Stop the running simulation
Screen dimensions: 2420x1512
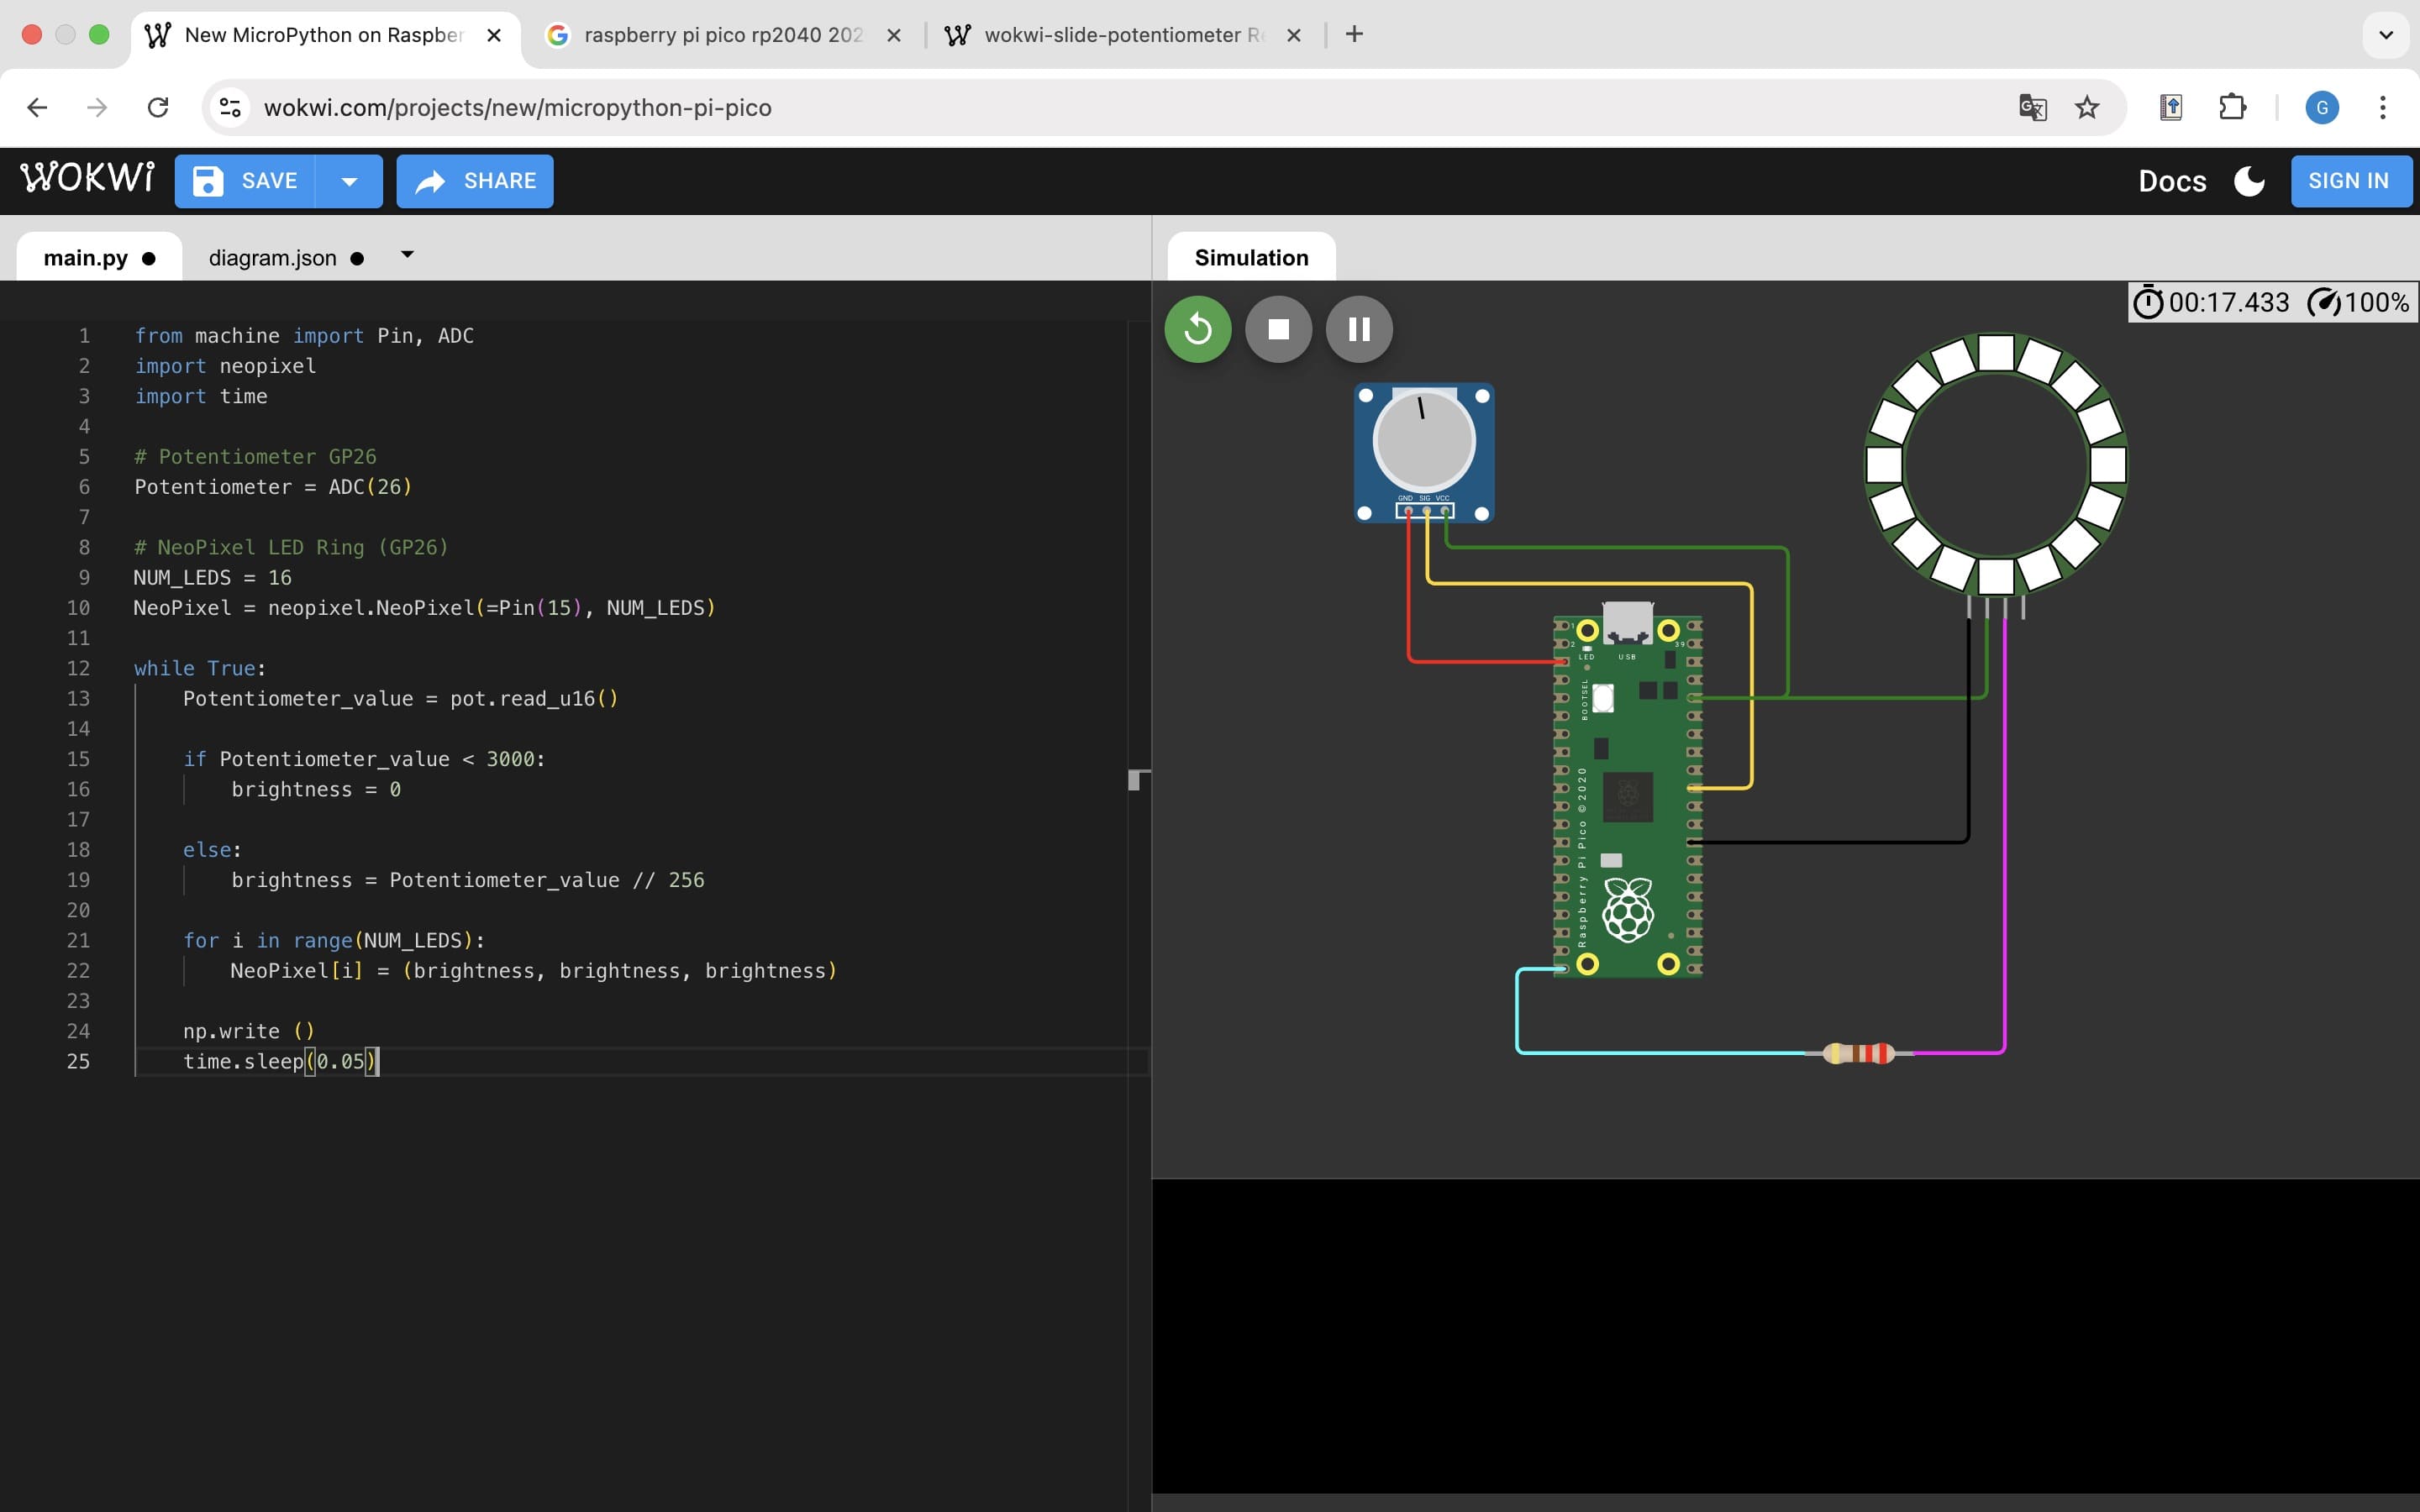[1278, 329]
